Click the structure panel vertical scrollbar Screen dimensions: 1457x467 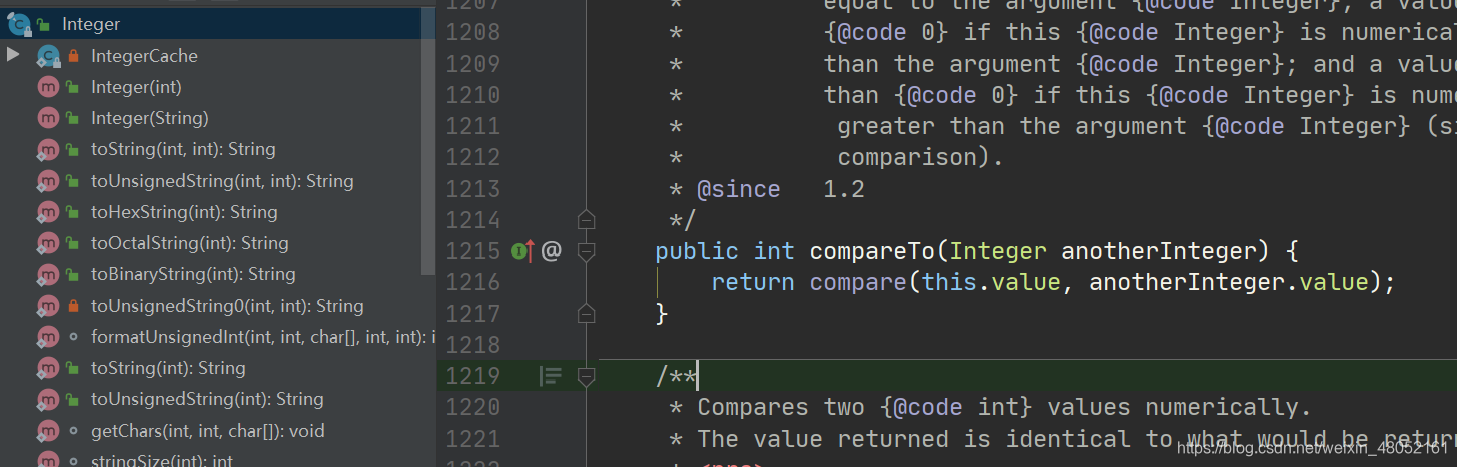pos(428,140)
